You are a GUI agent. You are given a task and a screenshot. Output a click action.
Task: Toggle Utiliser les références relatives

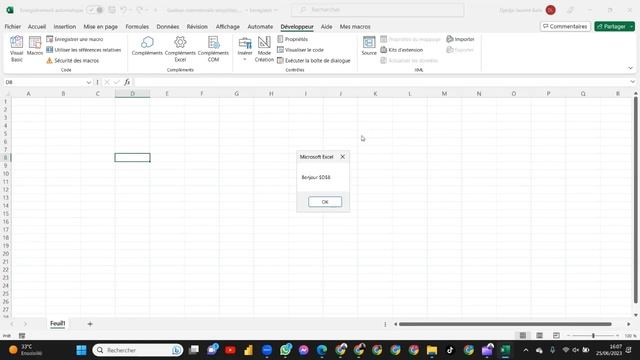pyautogui.click(x=84, y=50)
